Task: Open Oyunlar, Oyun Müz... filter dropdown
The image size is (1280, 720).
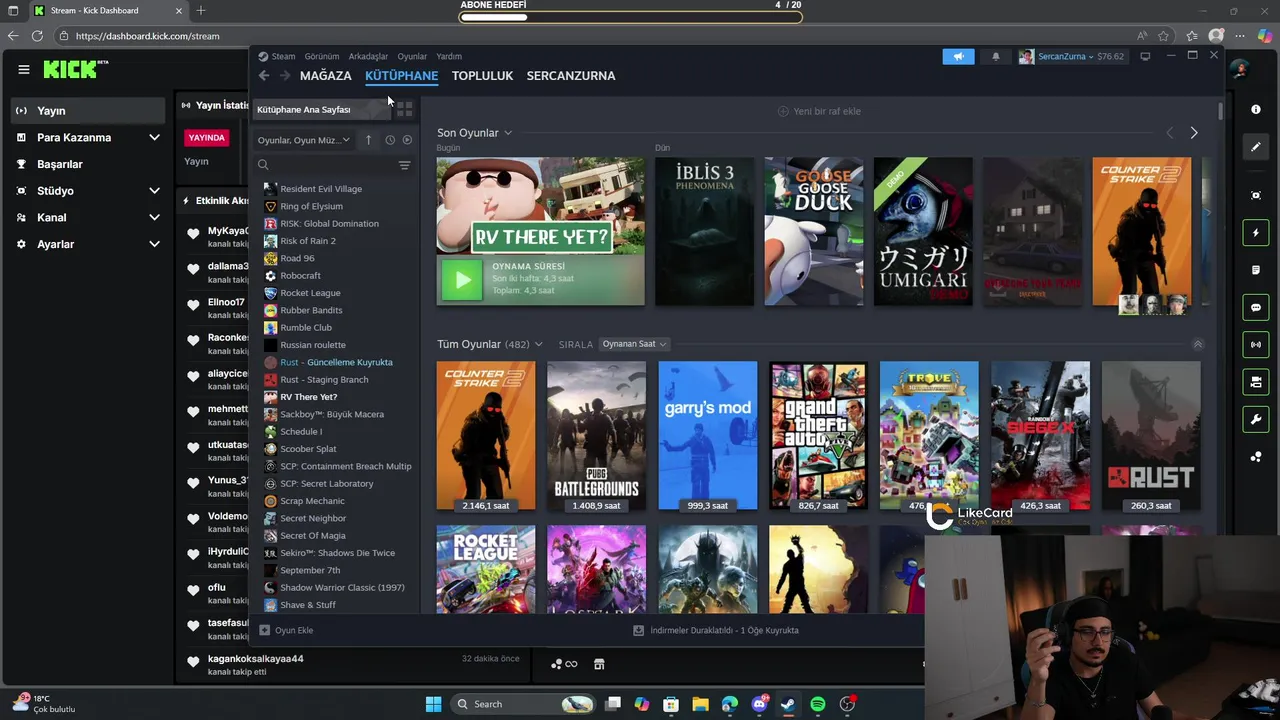Action: pyautogui.click(x=304, y=140)
